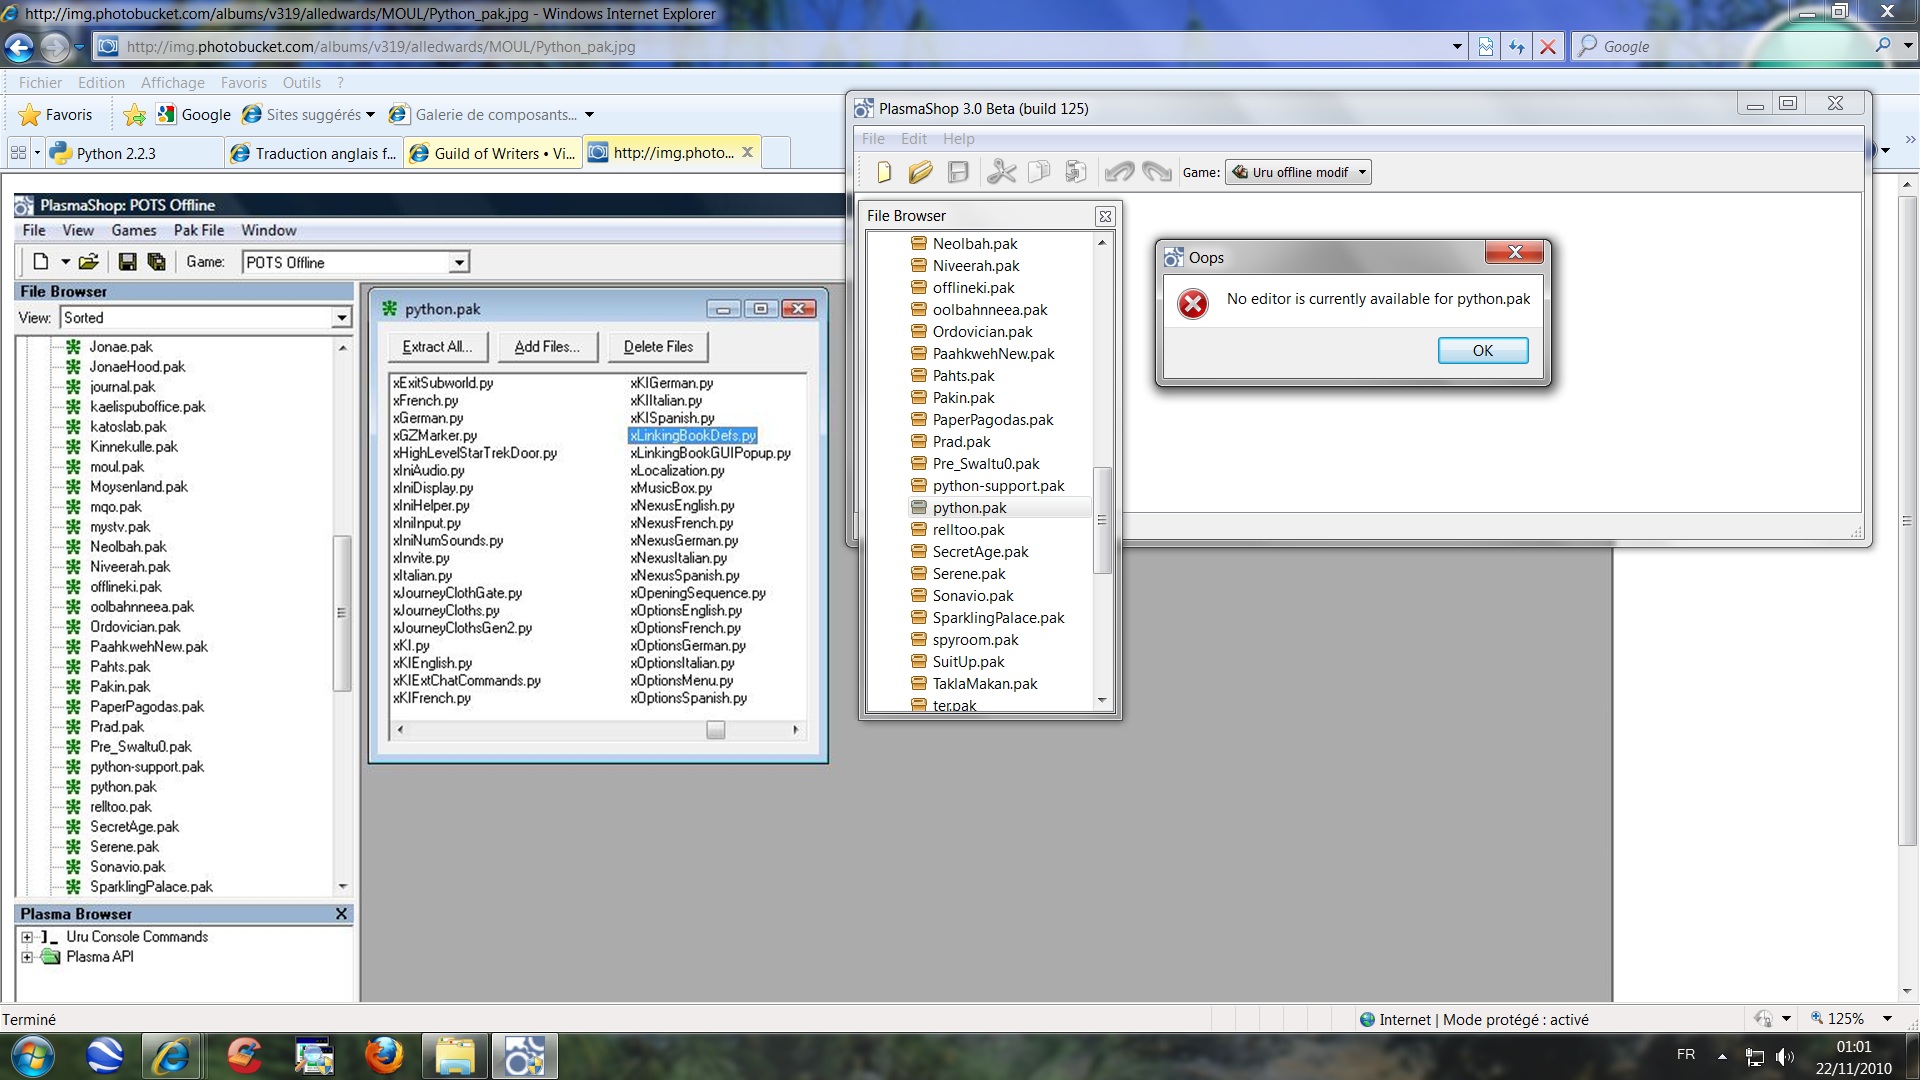Image resolution: width=1920 pixels, height=1080 pixels.
Task: Open the Affichage menu in Internet Explorer
Action: [173, 83]
